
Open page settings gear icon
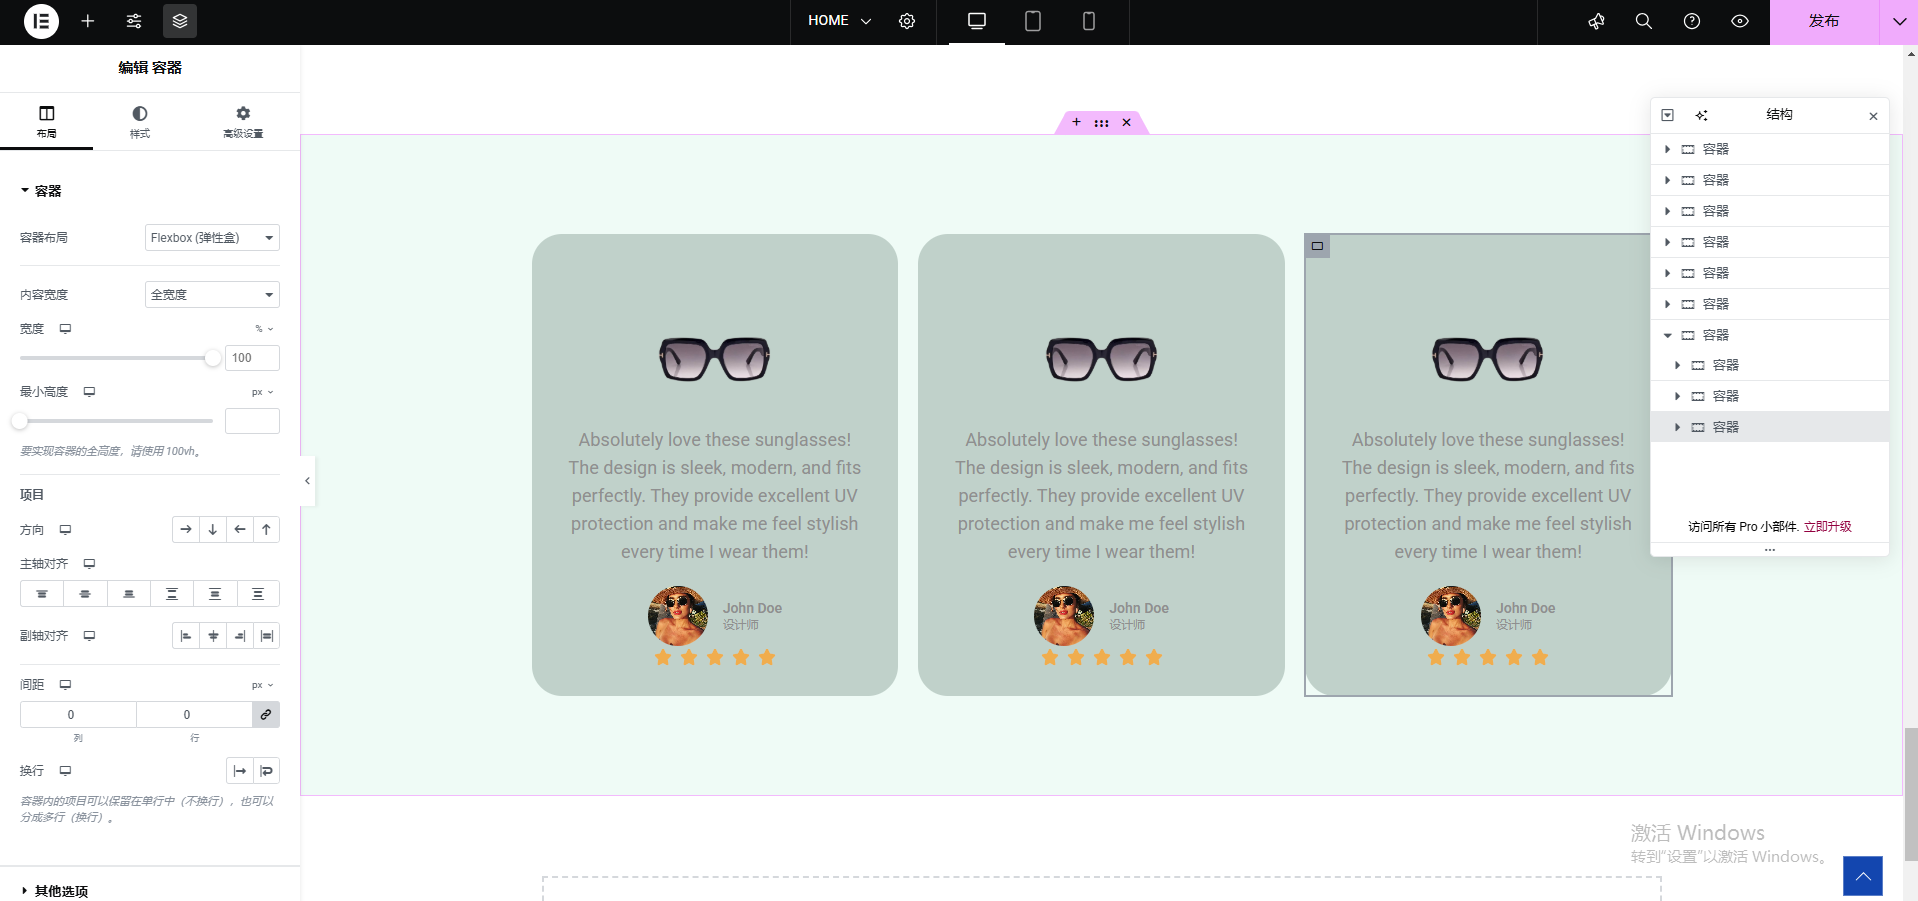pos(907,21)
